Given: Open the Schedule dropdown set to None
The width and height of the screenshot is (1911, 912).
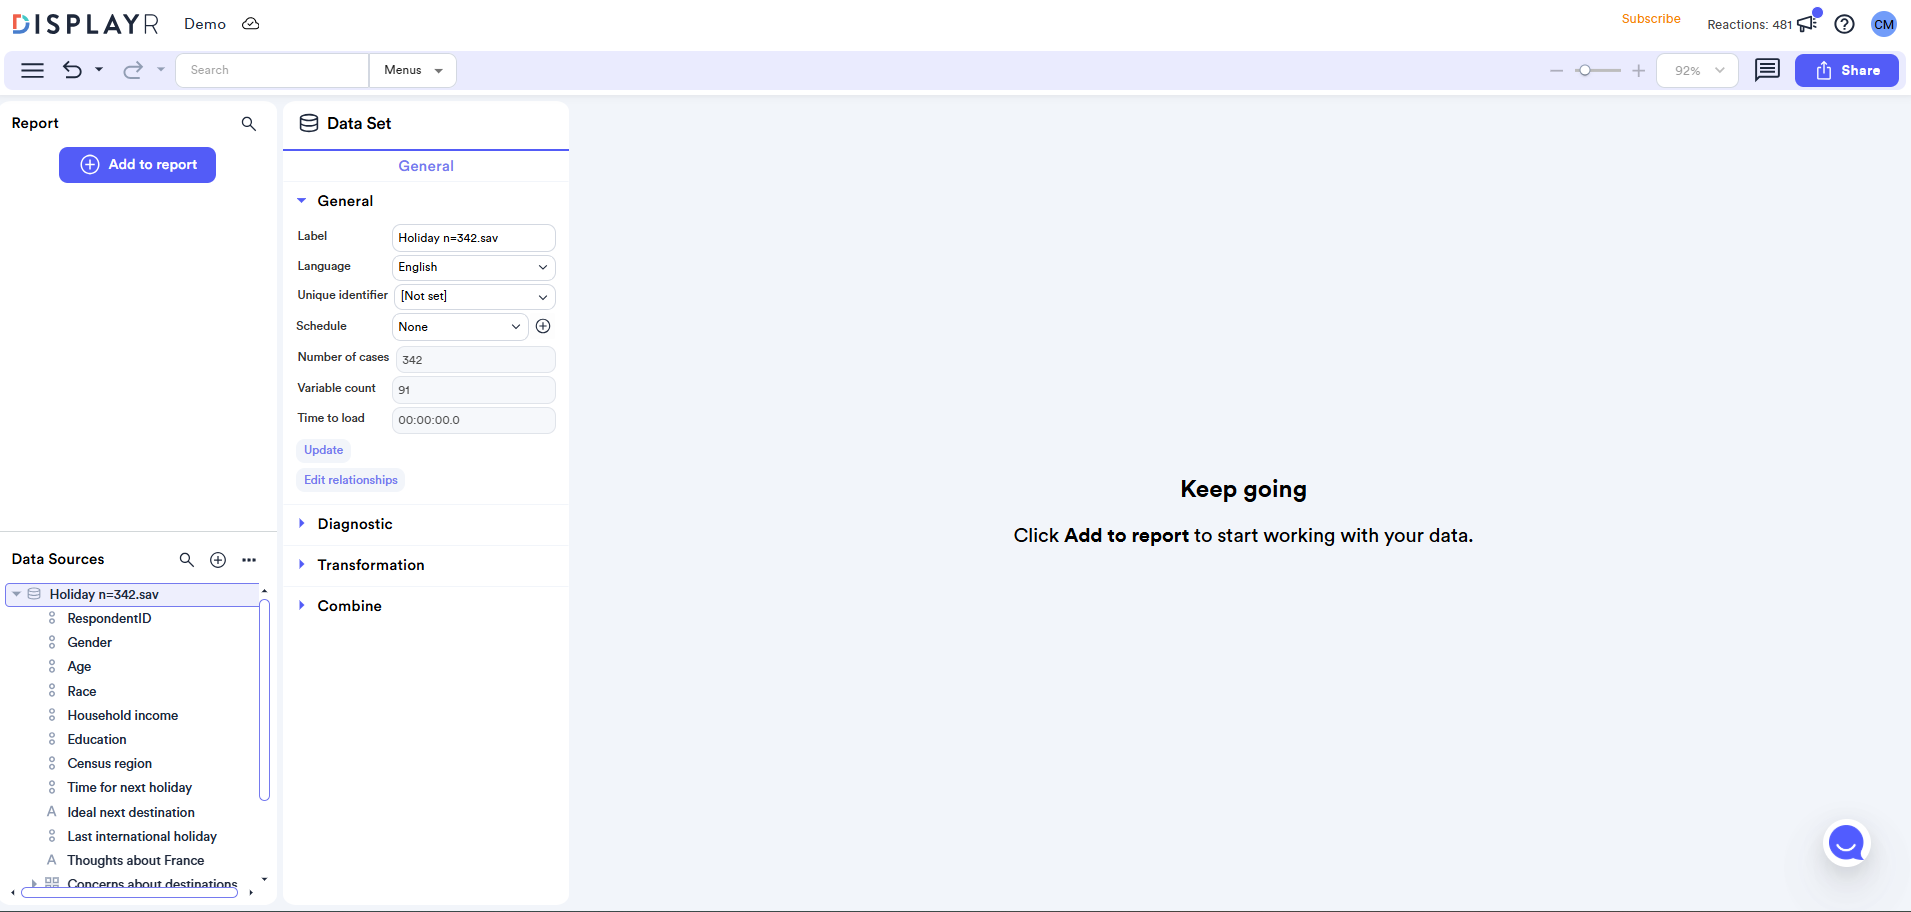Looking at the screenshot, I should [459, 326].
